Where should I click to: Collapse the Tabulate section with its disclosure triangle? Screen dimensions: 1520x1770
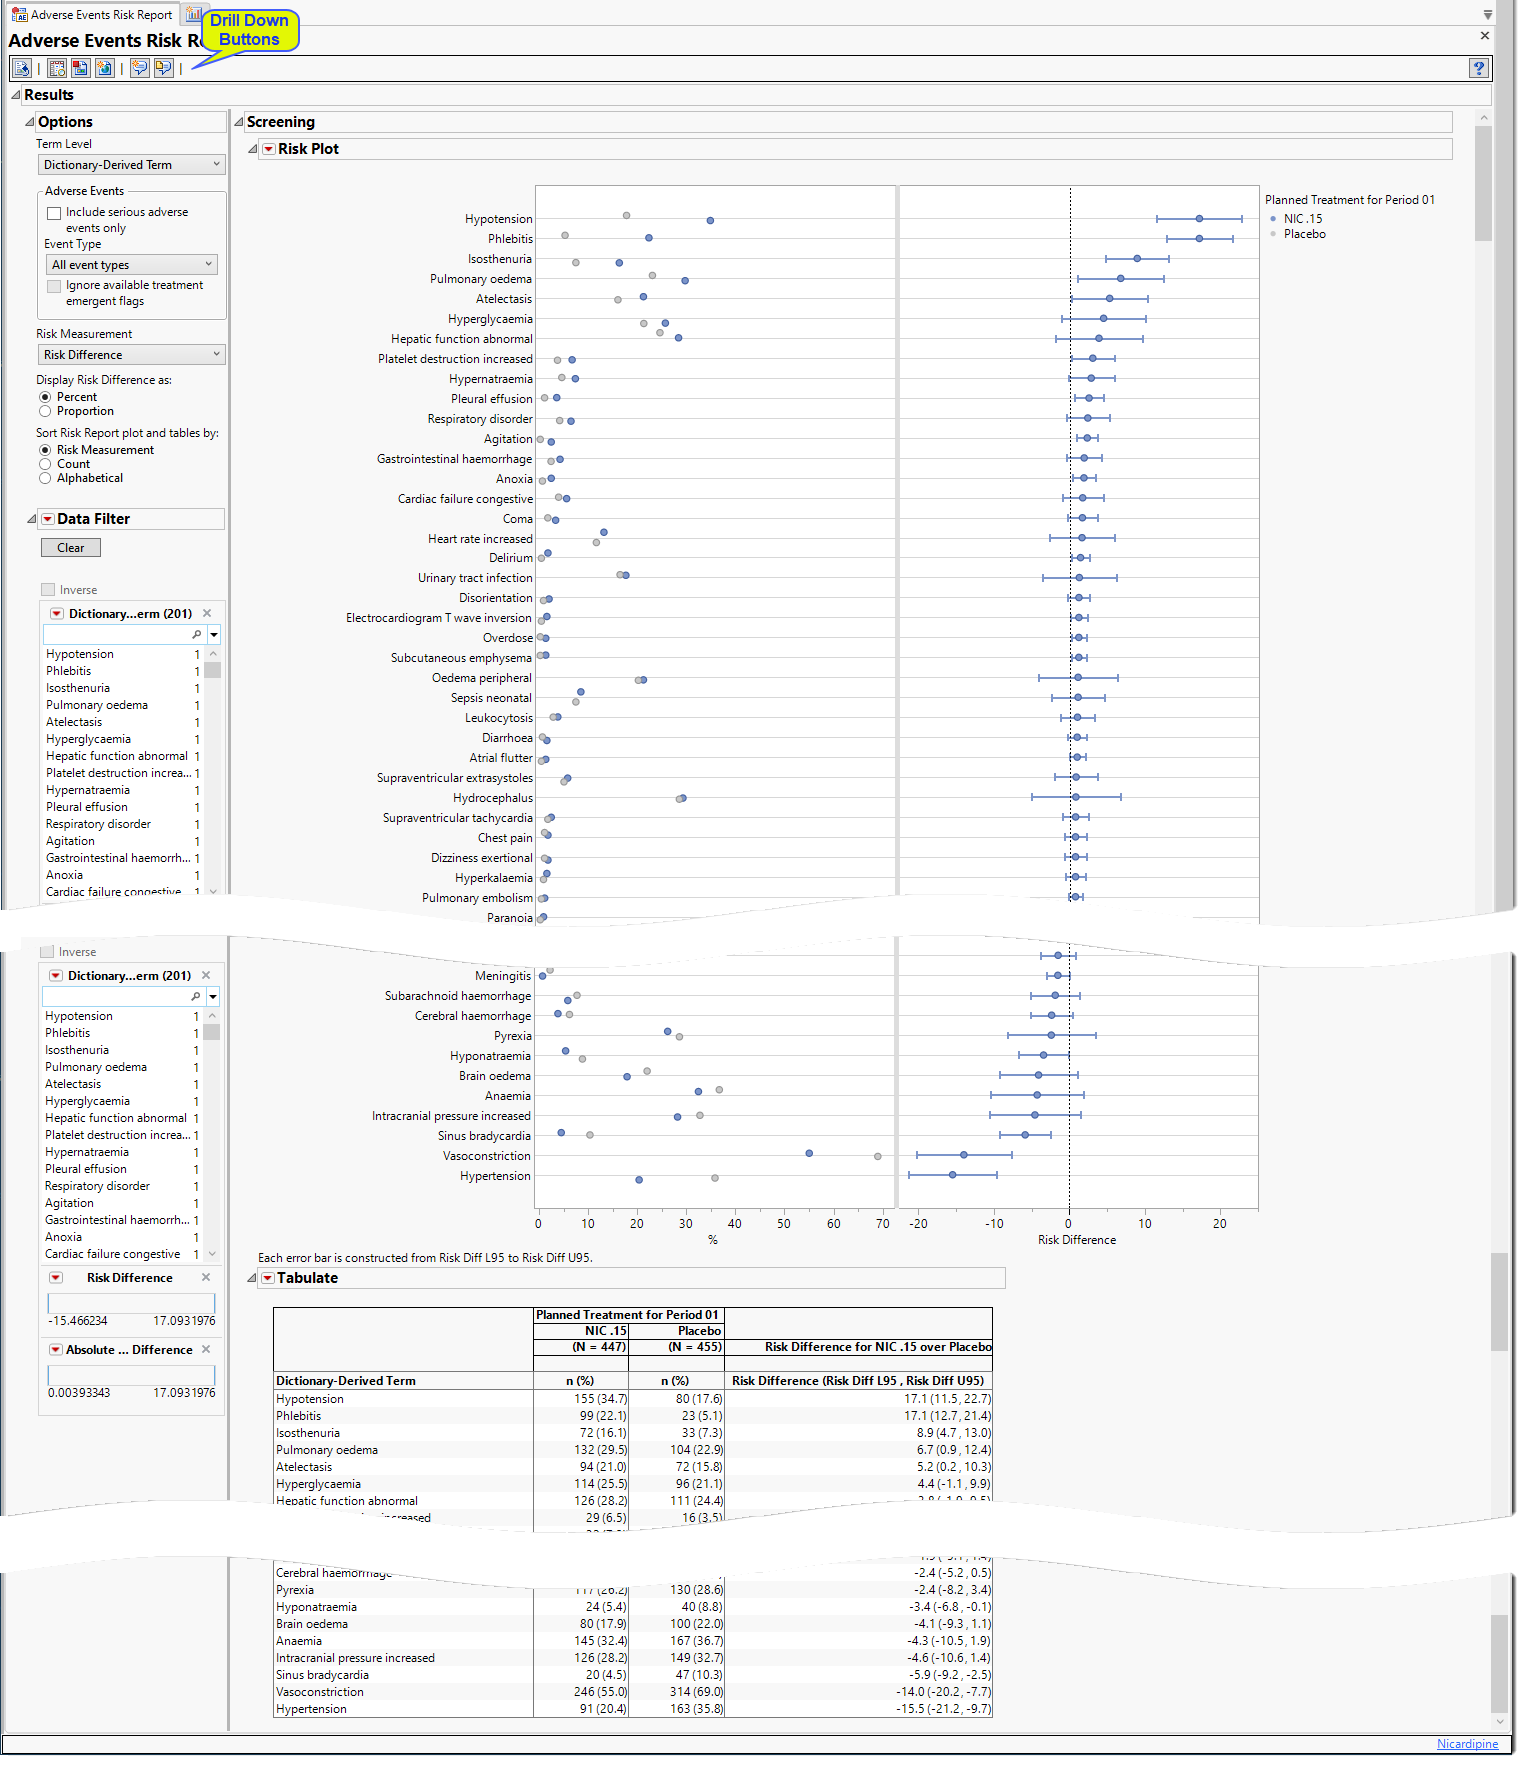pyautogui.click(x=252, y=1278)
